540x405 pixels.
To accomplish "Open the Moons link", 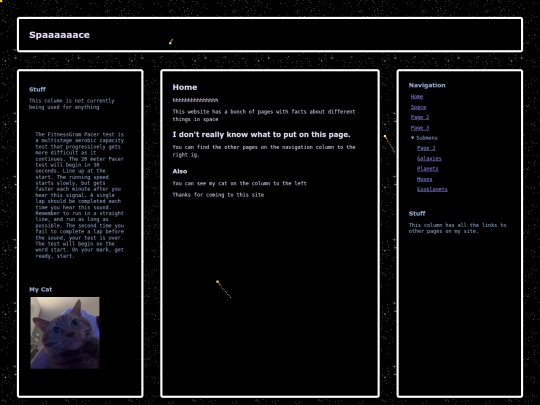I will tap(424, 179).
